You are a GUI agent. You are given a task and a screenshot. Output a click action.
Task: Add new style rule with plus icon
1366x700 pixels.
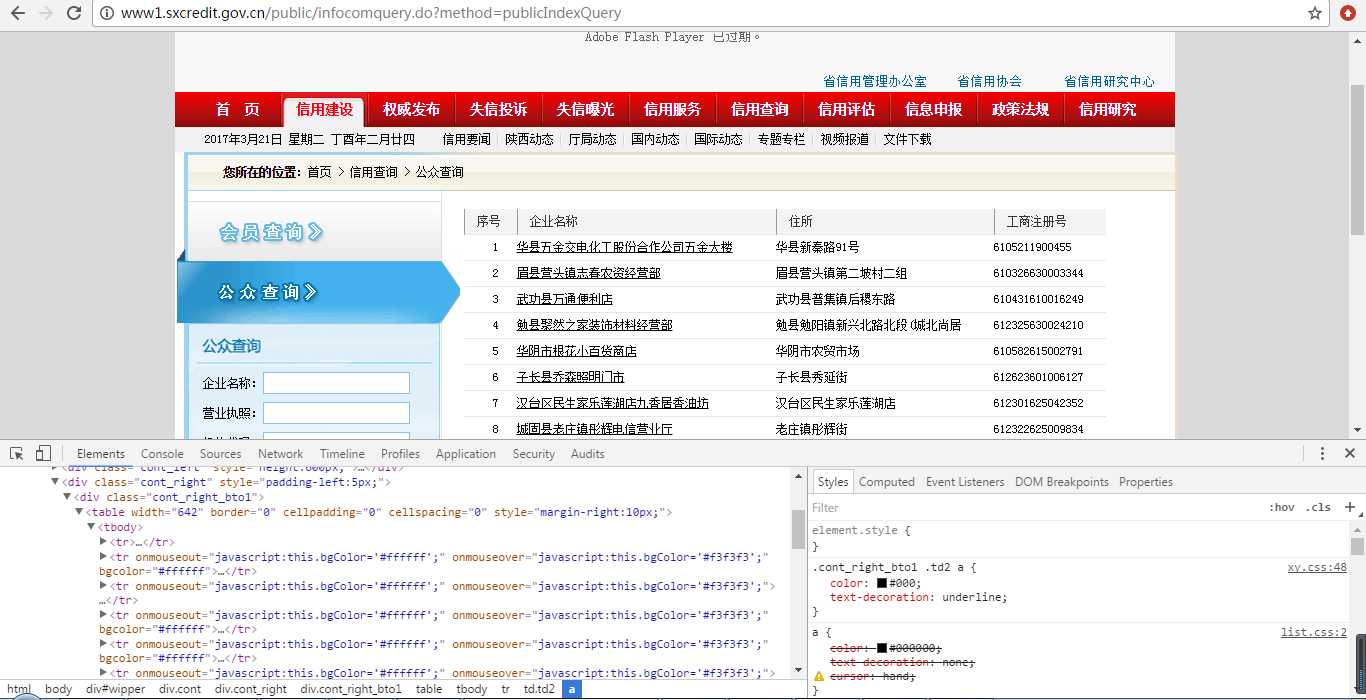coord(1350,507)
